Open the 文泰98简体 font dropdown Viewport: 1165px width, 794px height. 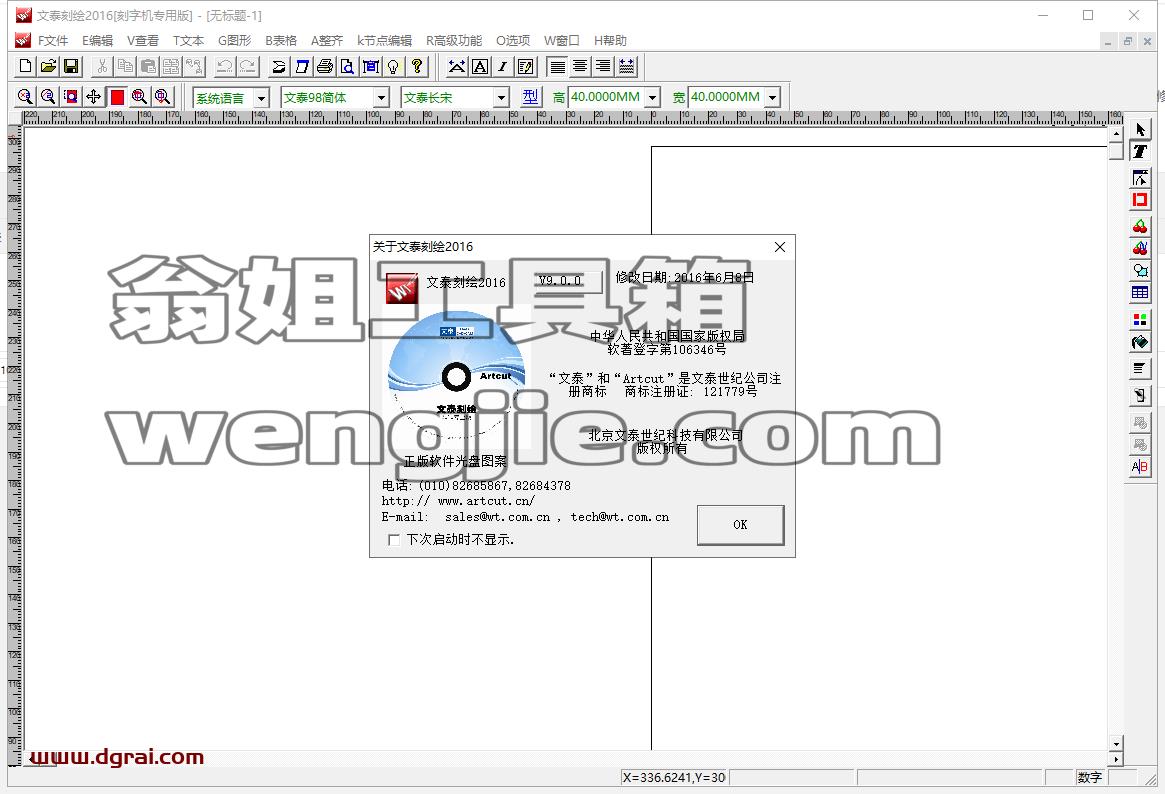(x=381, y=98)
